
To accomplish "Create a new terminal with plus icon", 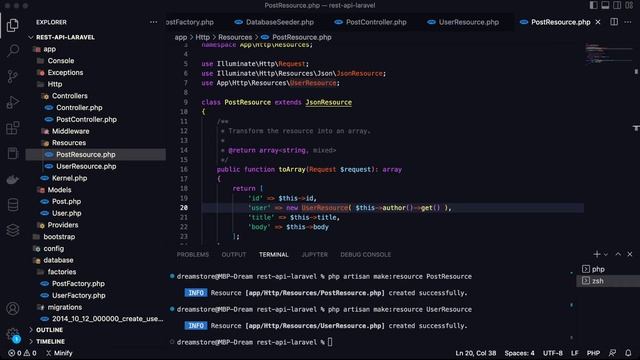I will coord(597,254).
